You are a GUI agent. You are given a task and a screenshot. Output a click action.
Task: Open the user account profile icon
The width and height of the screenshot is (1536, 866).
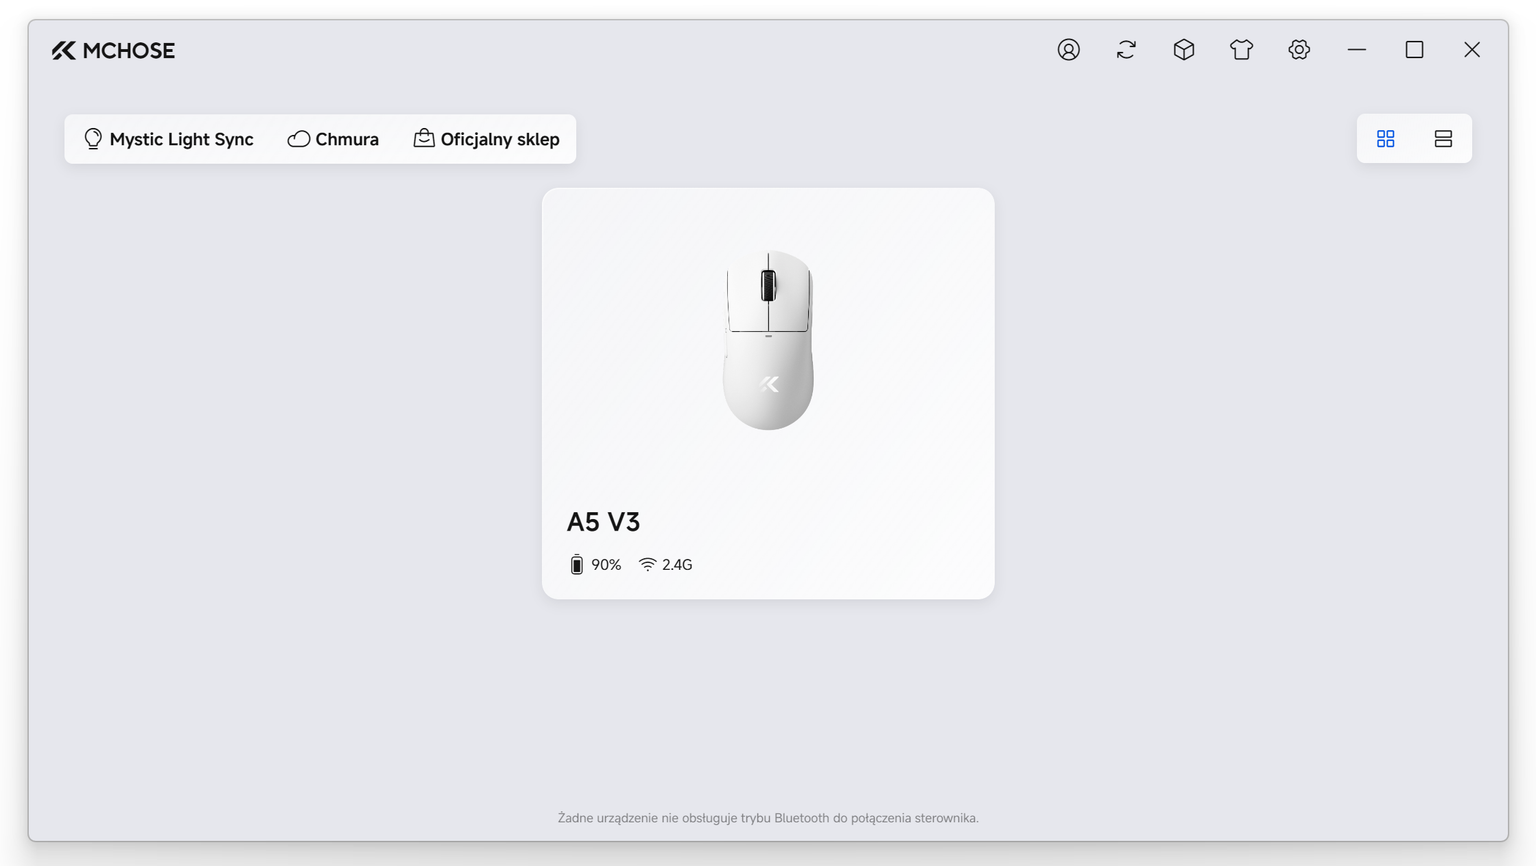1069,50
